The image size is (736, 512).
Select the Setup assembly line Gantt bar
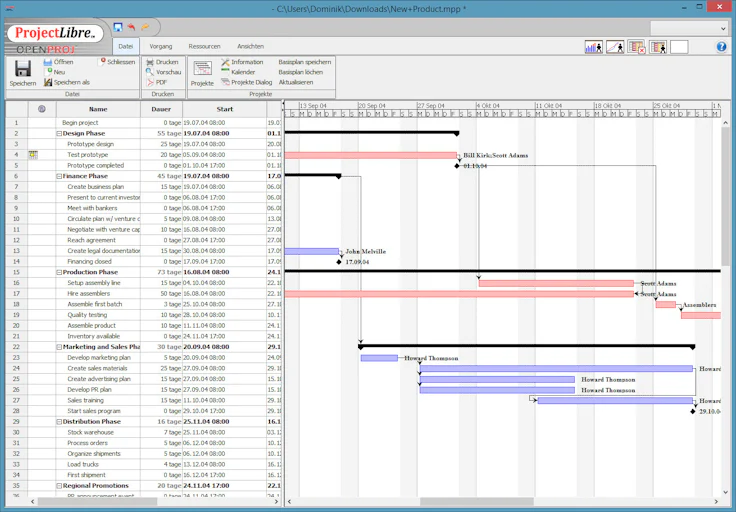[x=556, y=283]
